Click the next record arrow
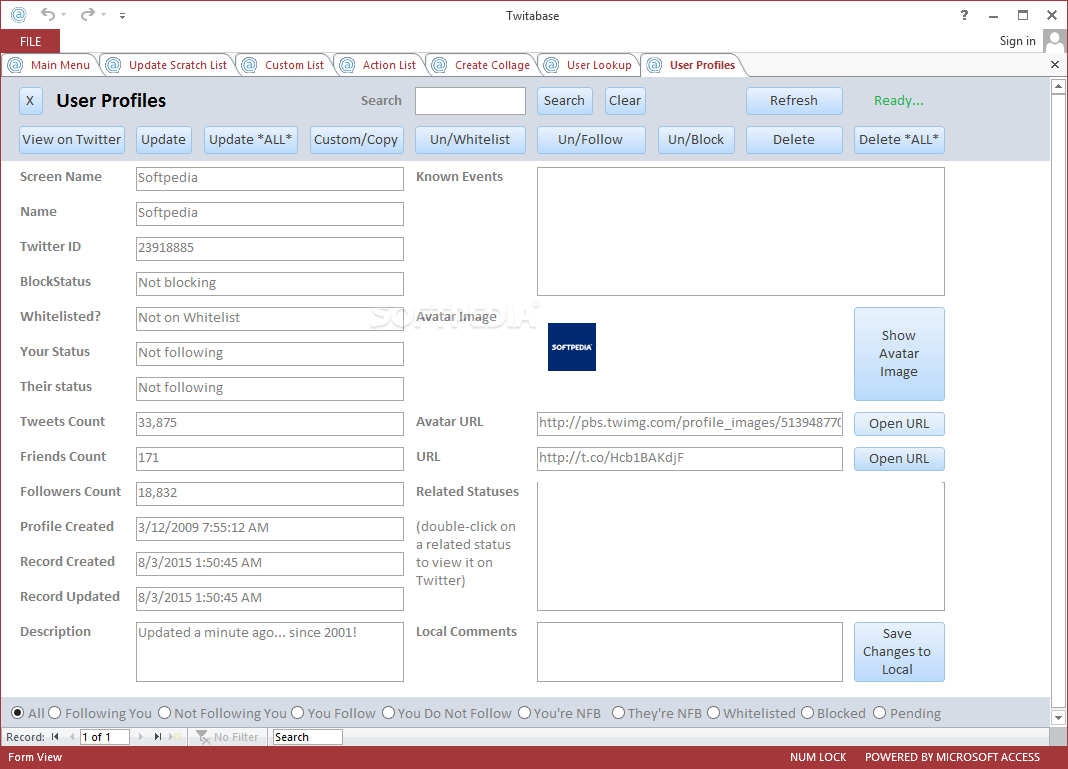Viewport: 1068px width, 769px height. click(141, 736)
